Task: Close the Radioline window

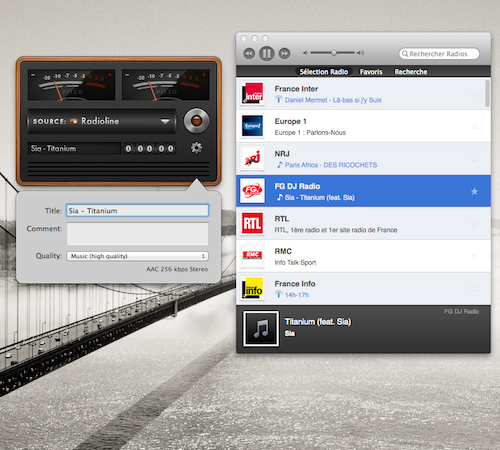Action: 244,38
